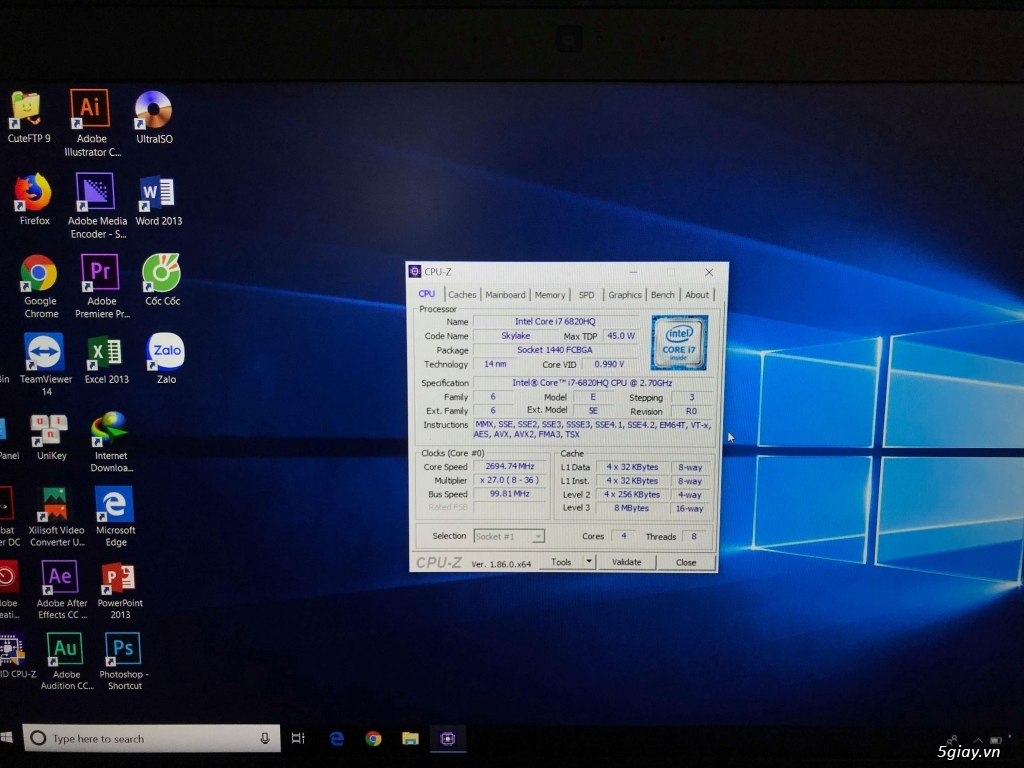Click the core speed value '2694.74 MHz'
The image size is (1024, 768).
click(x=509, y=466)
